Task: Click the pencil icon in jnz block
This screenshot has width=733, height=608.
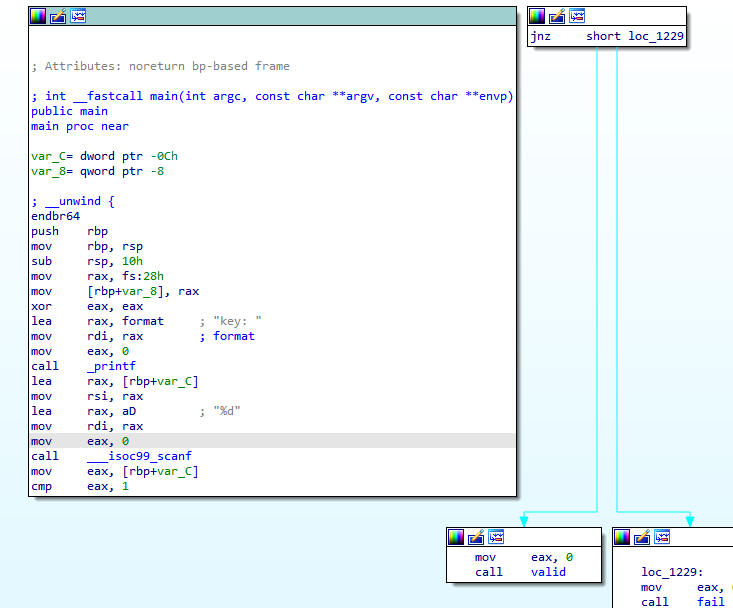Action: 557,16
